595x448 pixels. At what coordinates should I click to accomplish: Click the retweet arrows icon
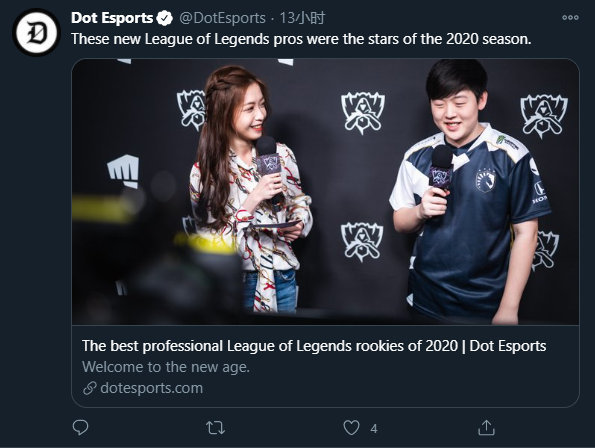[x=216, y=428]
